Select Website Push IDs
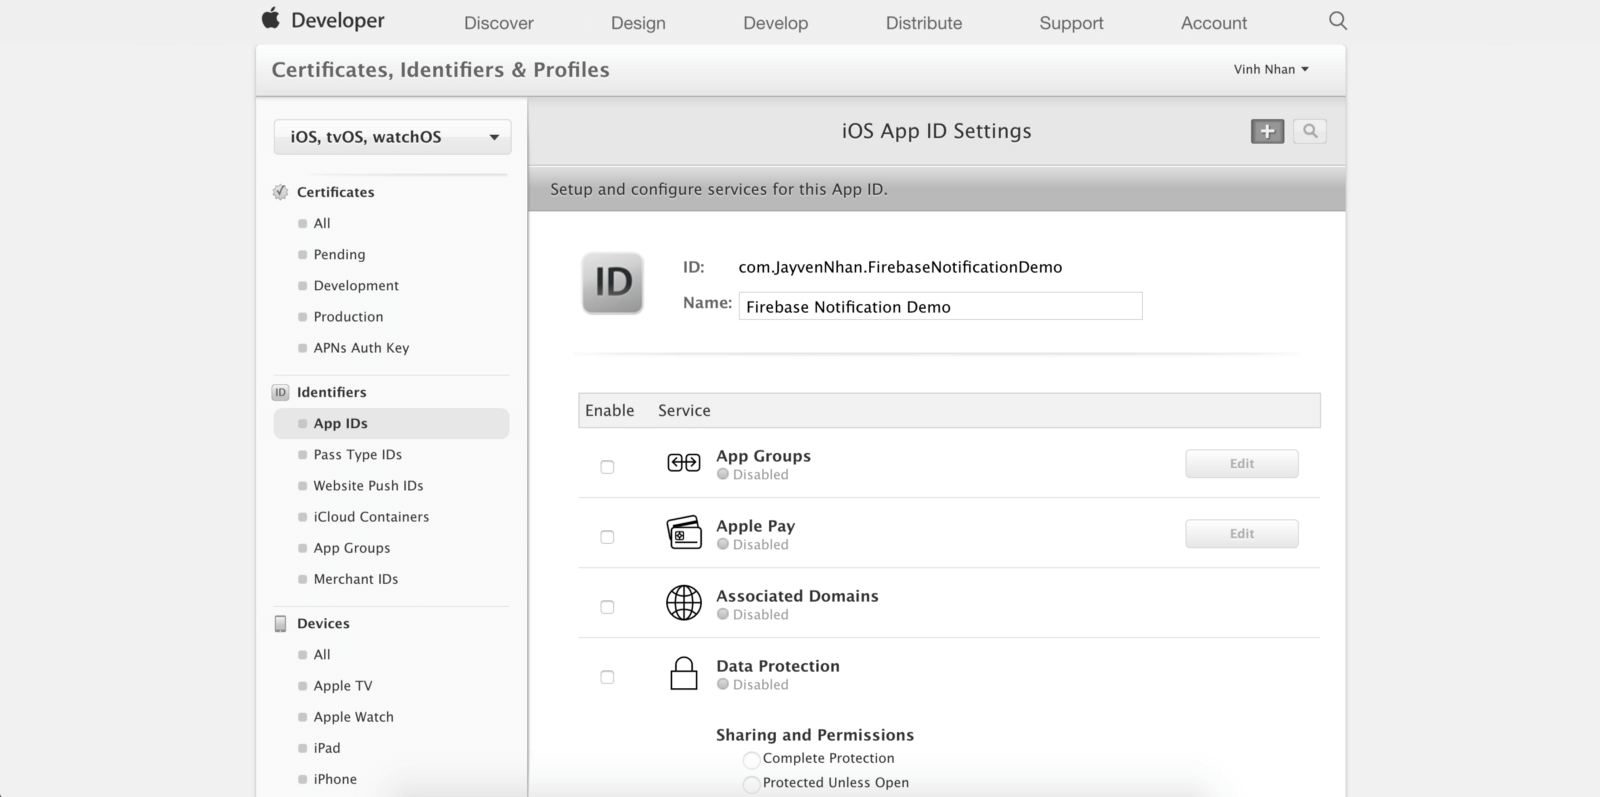 (368, 485)
